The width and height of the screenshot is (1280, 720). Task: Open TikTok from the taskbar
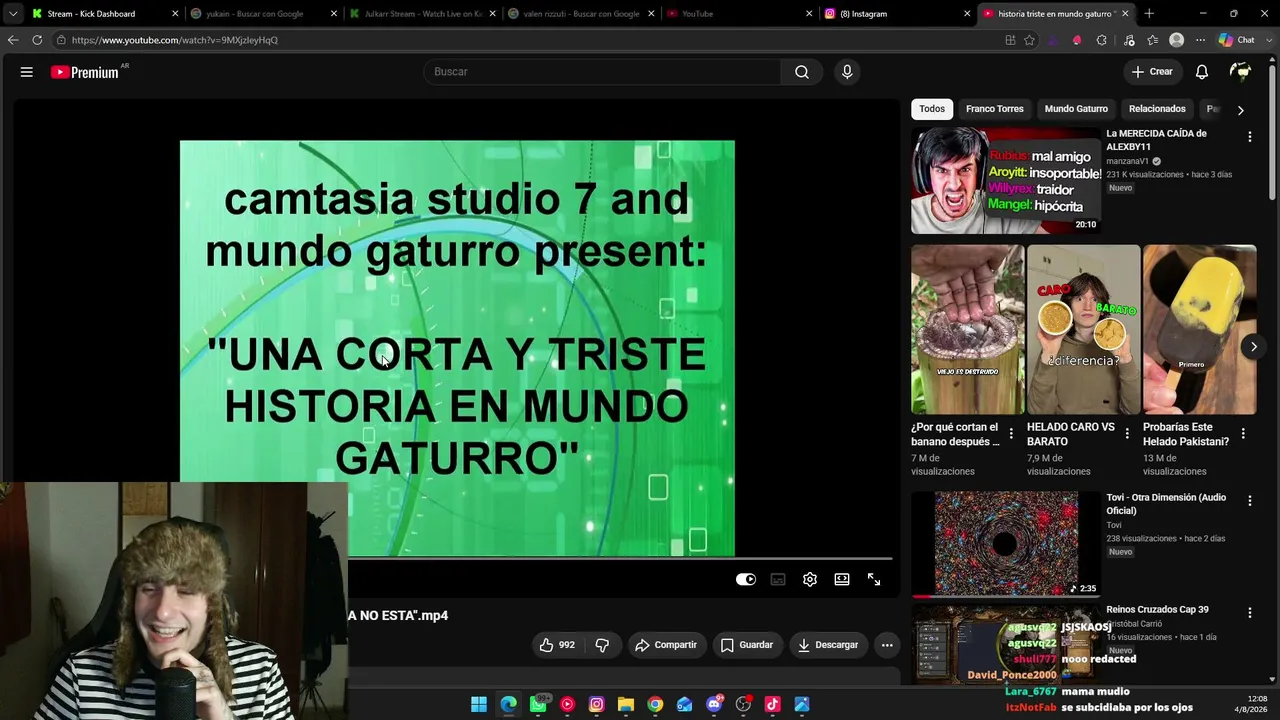point(772,705)
